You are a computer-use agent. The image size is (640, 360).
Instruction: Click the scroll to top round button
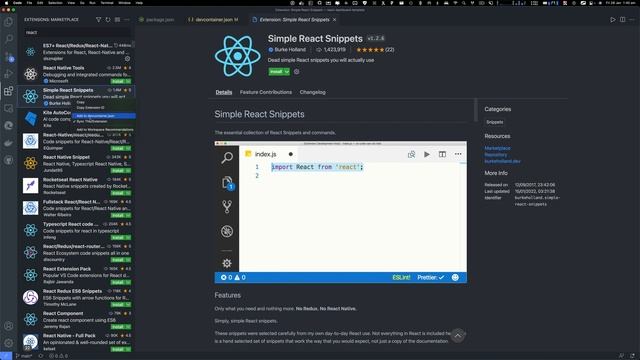pyautogui.click(x=458, y=336)
